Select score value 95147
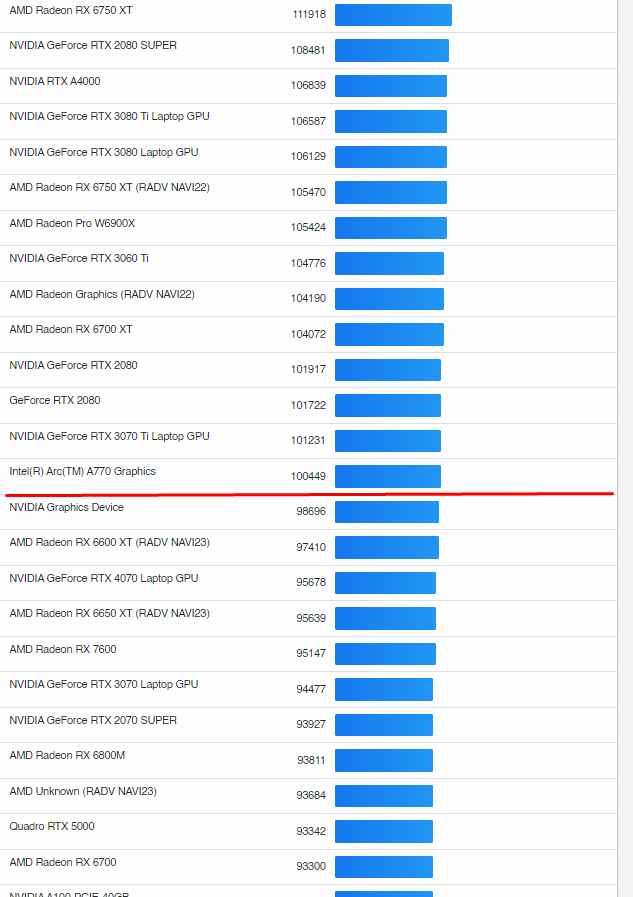 click(x=311, y=653)
